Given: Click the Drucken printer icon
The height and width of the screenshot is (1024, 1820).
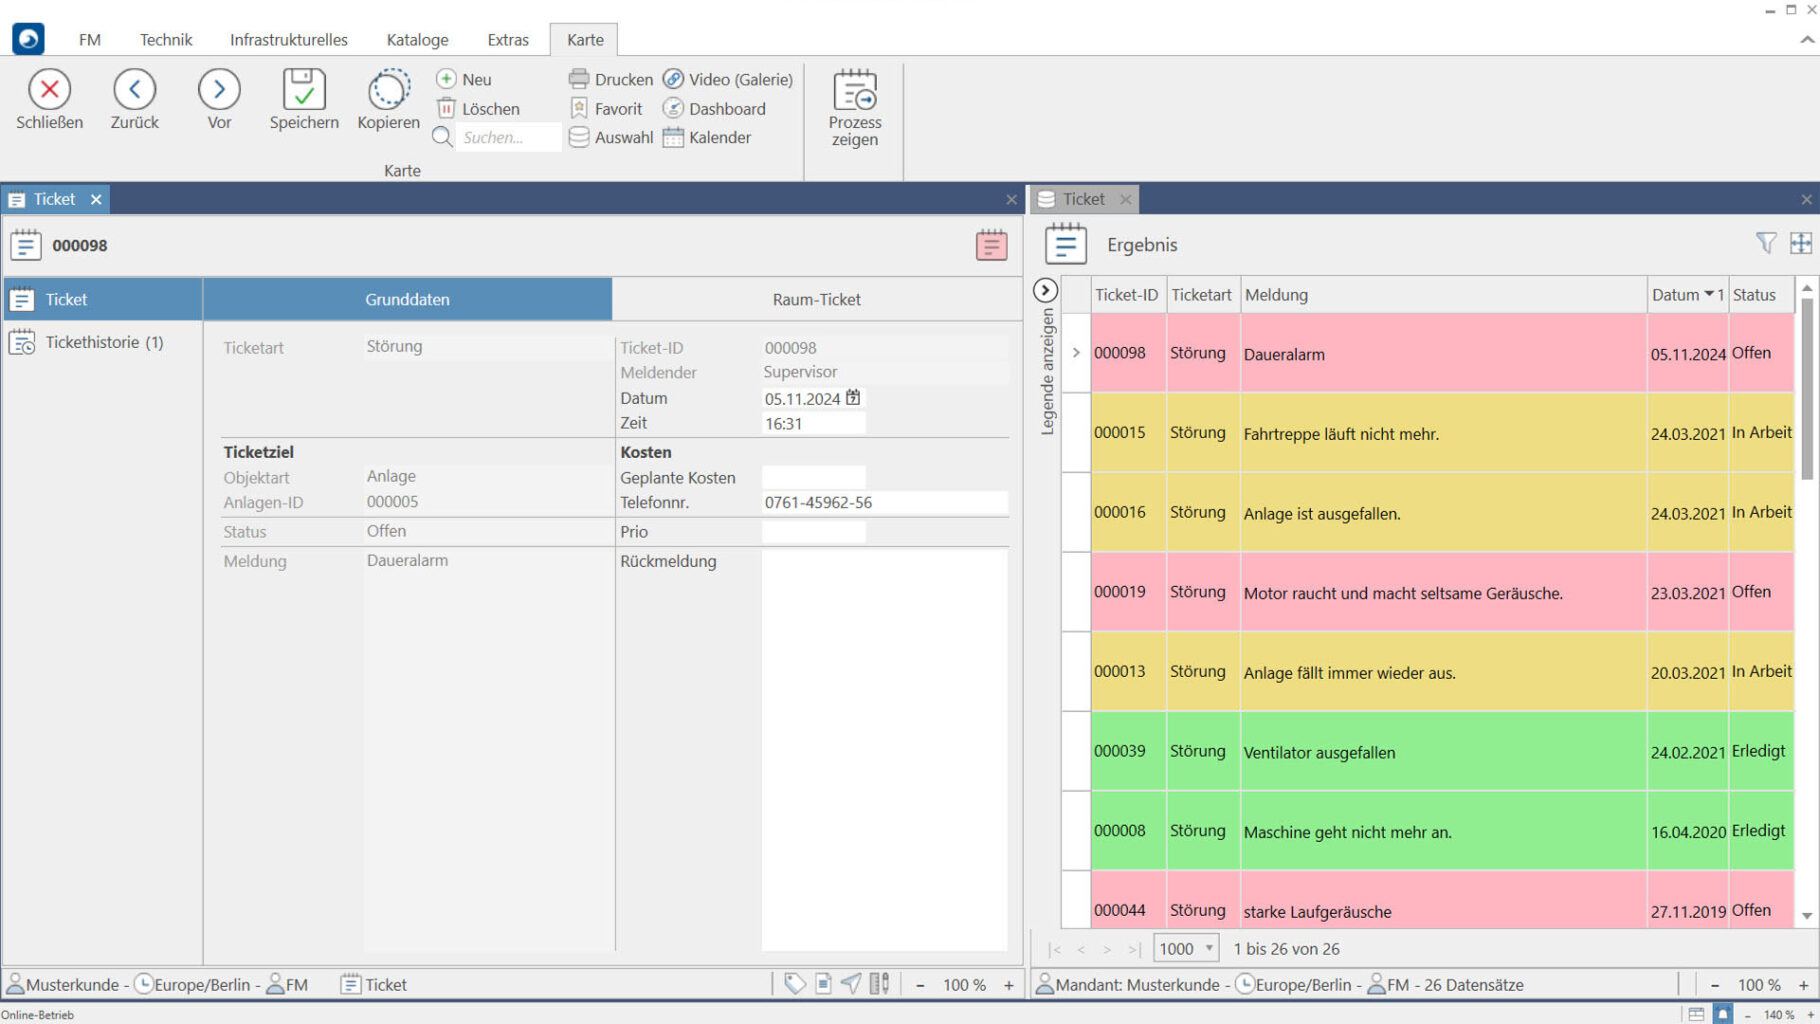Looking at the screenshot, I should pyautogui.click(x=579, y=79).
